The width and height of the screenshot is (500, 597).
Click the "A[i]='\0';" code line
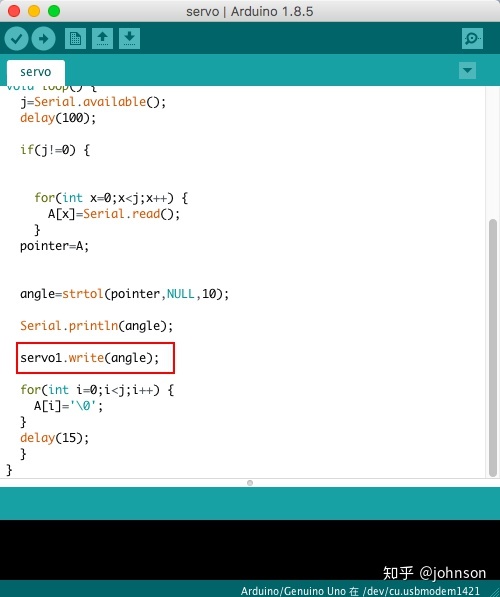tap(69, 406)
